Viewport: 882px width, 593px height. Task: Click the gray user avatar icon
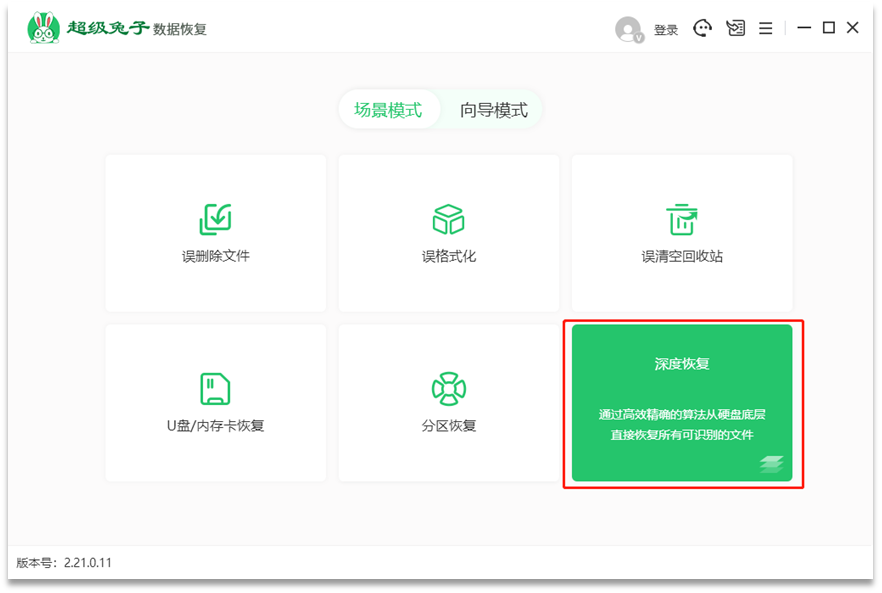click(x=628, y=30)
